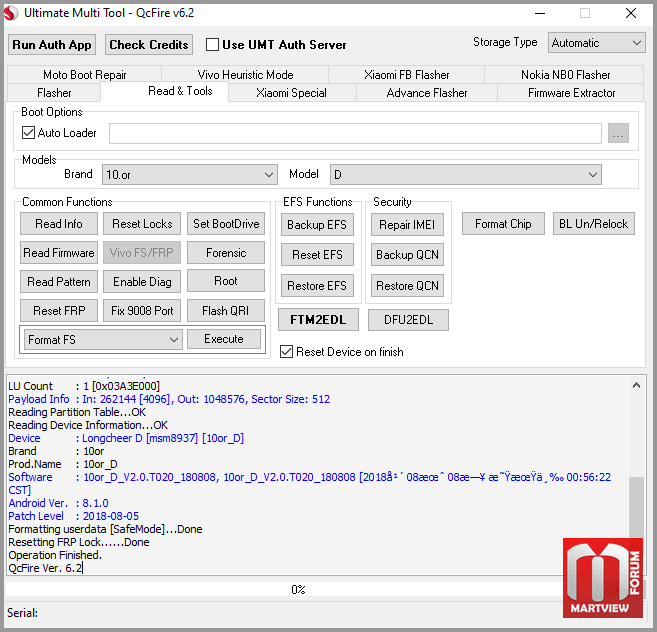This screenshot has height=632, width=657.
Task: Click the Auto Loader path input field
Action: (x=355, y=133)
